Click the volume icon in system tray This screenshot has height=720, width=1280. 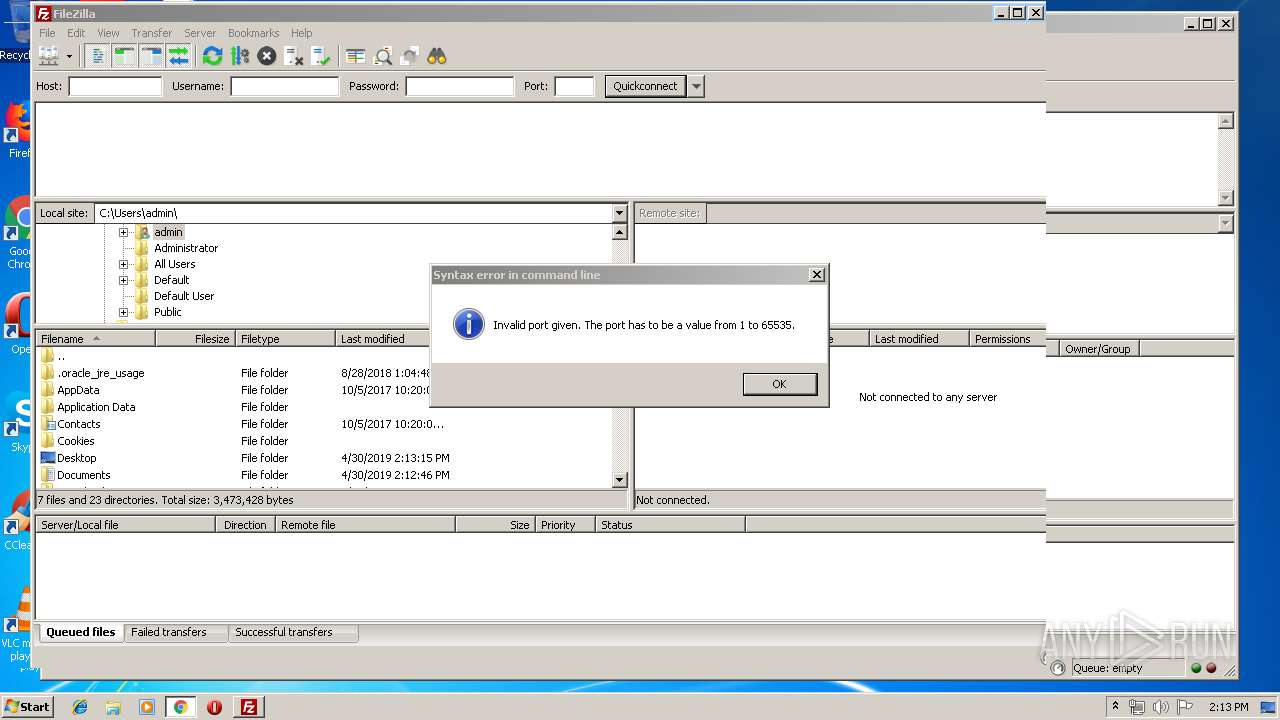tap(1160, 707)
